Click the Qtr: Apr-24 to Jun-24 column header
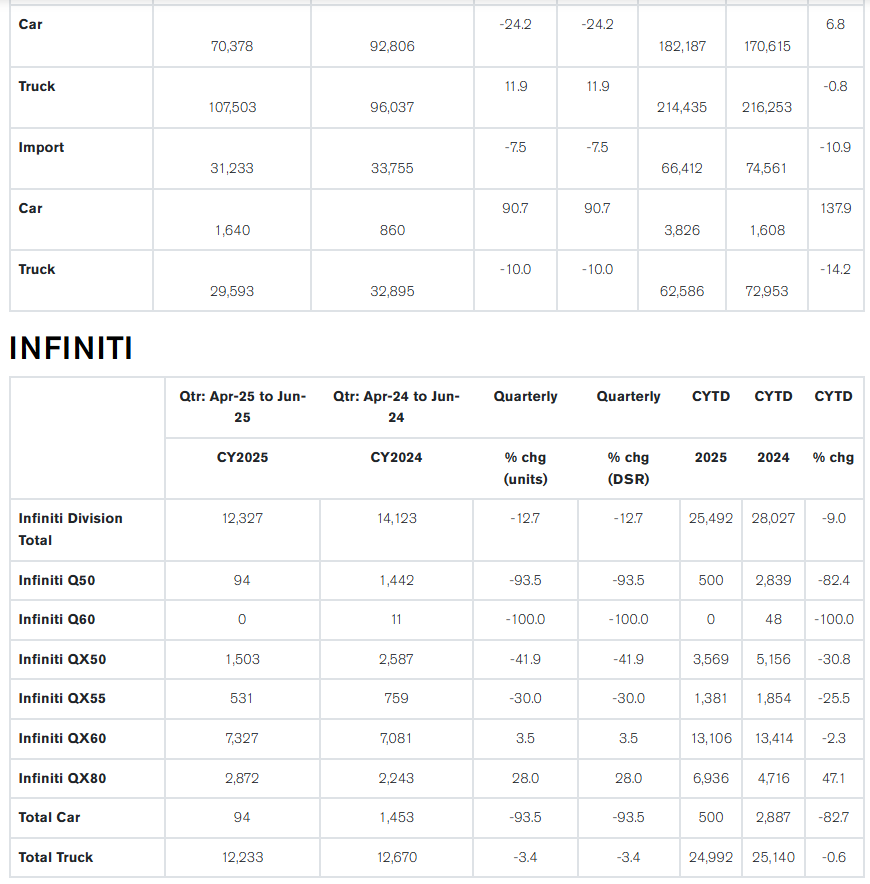The image size is (870, 884). point(396,407)
